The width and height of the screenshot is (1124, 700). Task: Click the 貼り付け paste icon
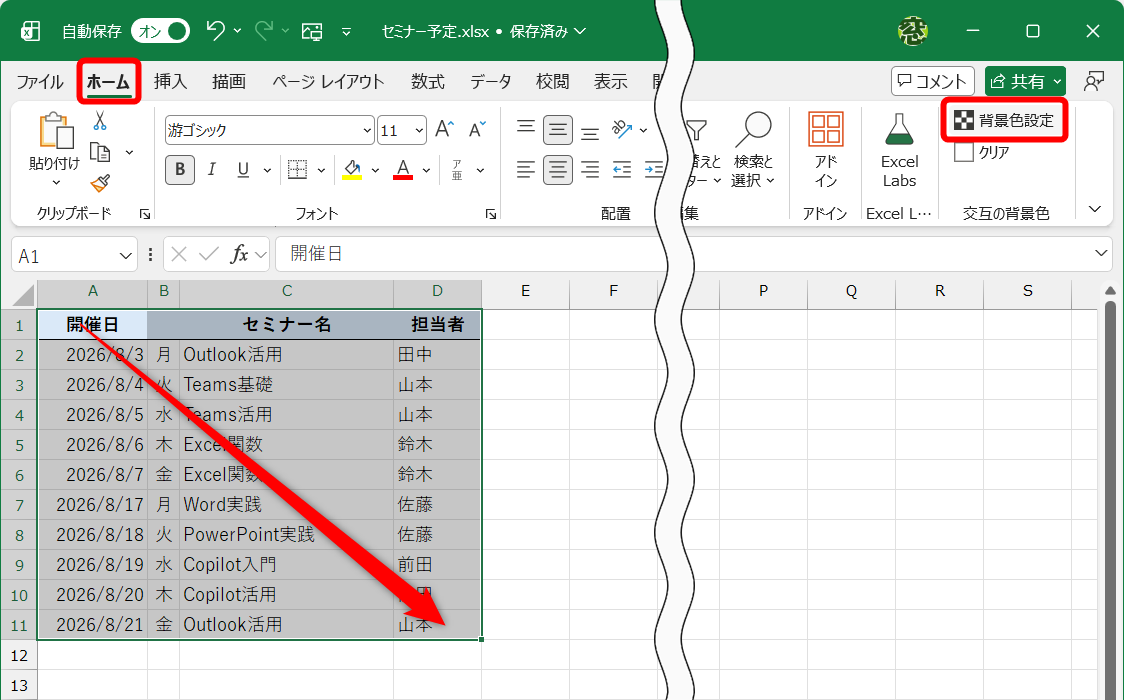click(55, 131)
